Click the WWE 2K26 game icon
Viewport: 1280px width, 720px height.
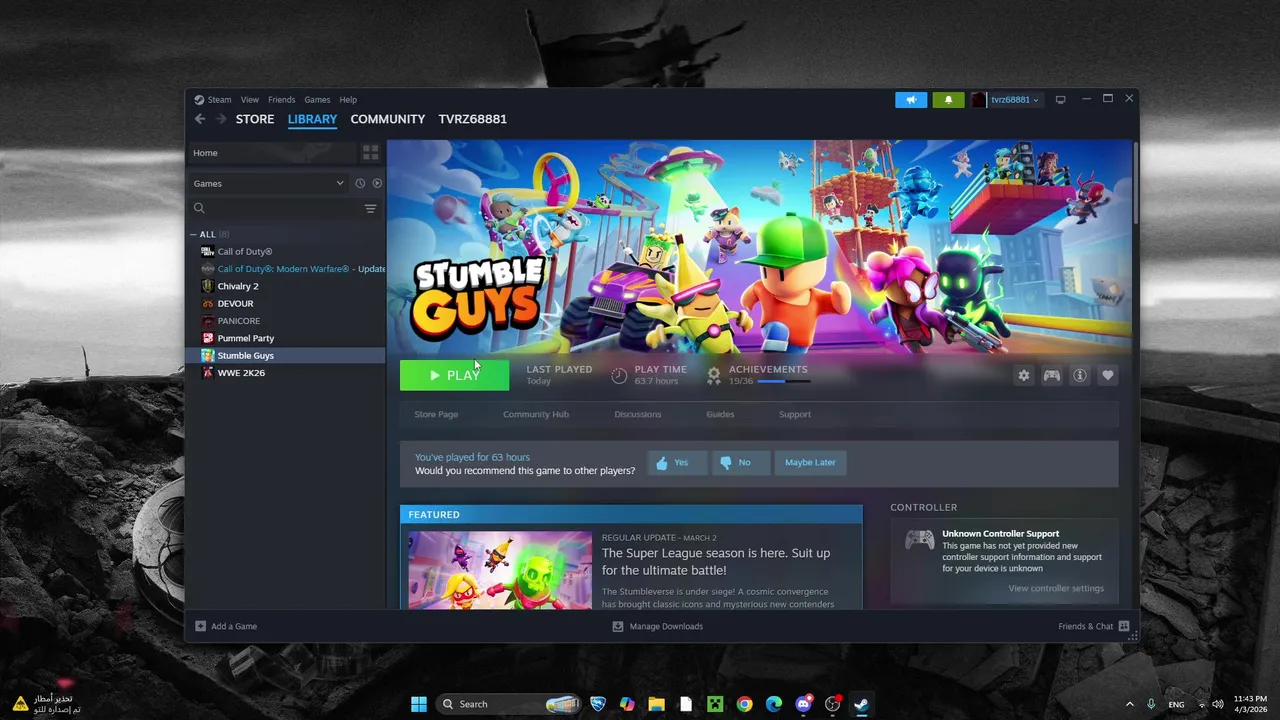click(207, 373)
